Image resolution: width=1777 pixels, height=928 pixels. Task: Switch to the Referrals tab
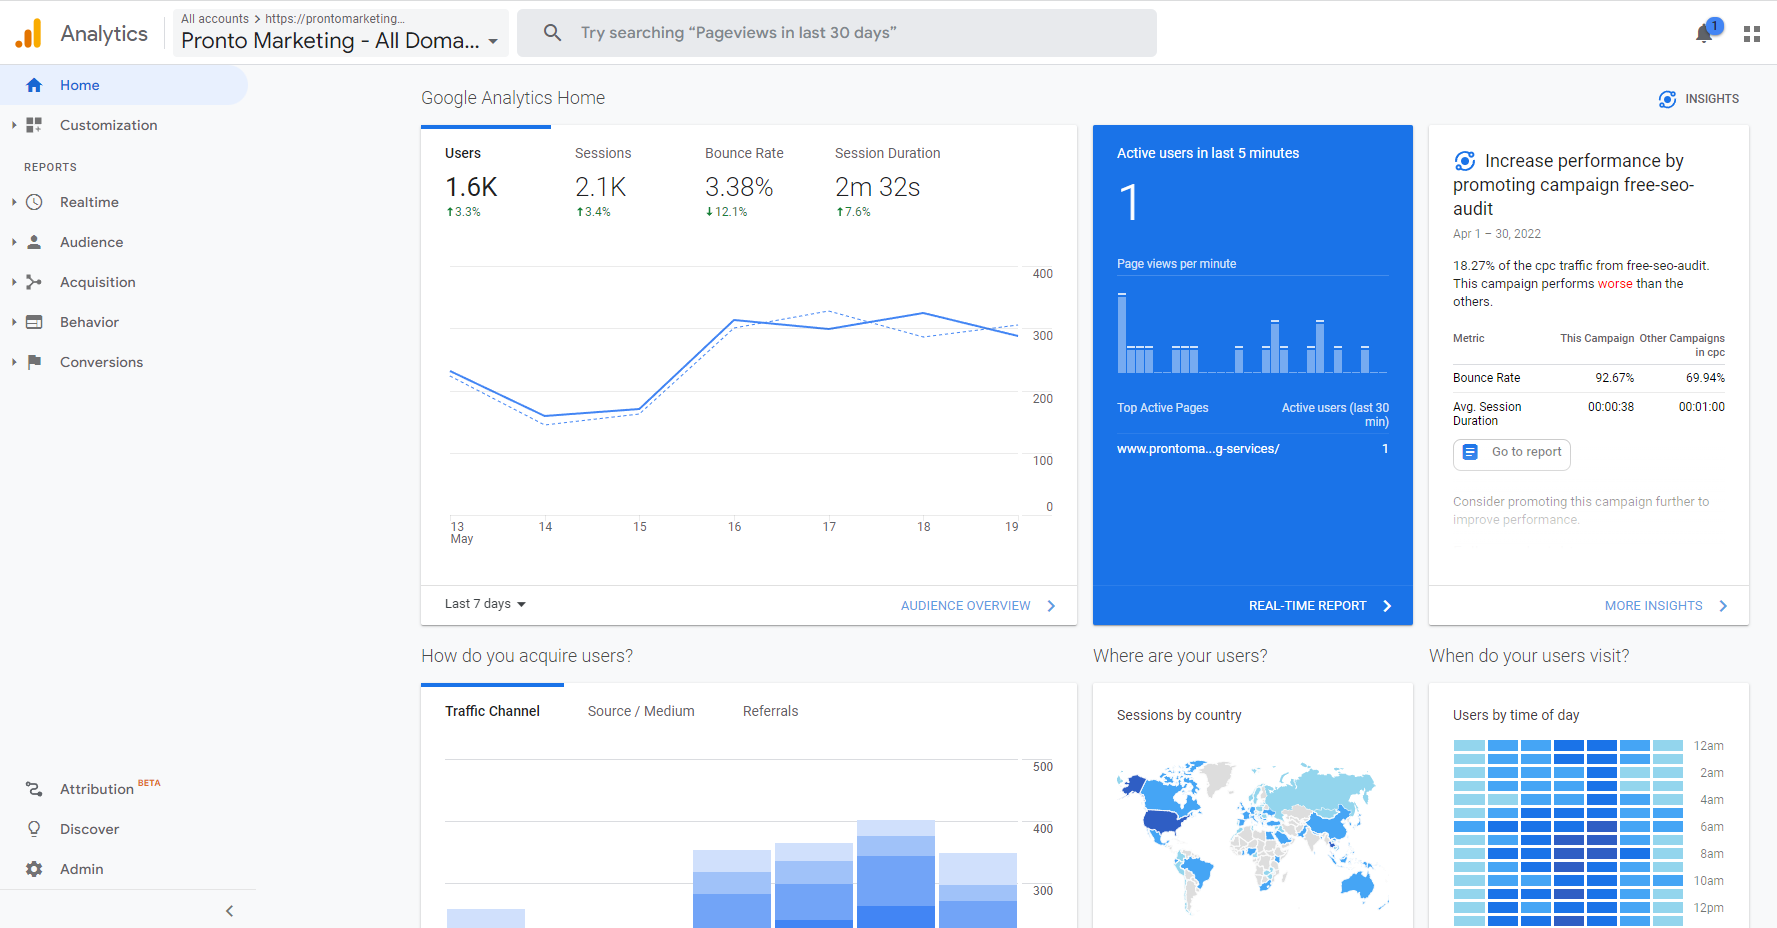[x=771, y=711]
